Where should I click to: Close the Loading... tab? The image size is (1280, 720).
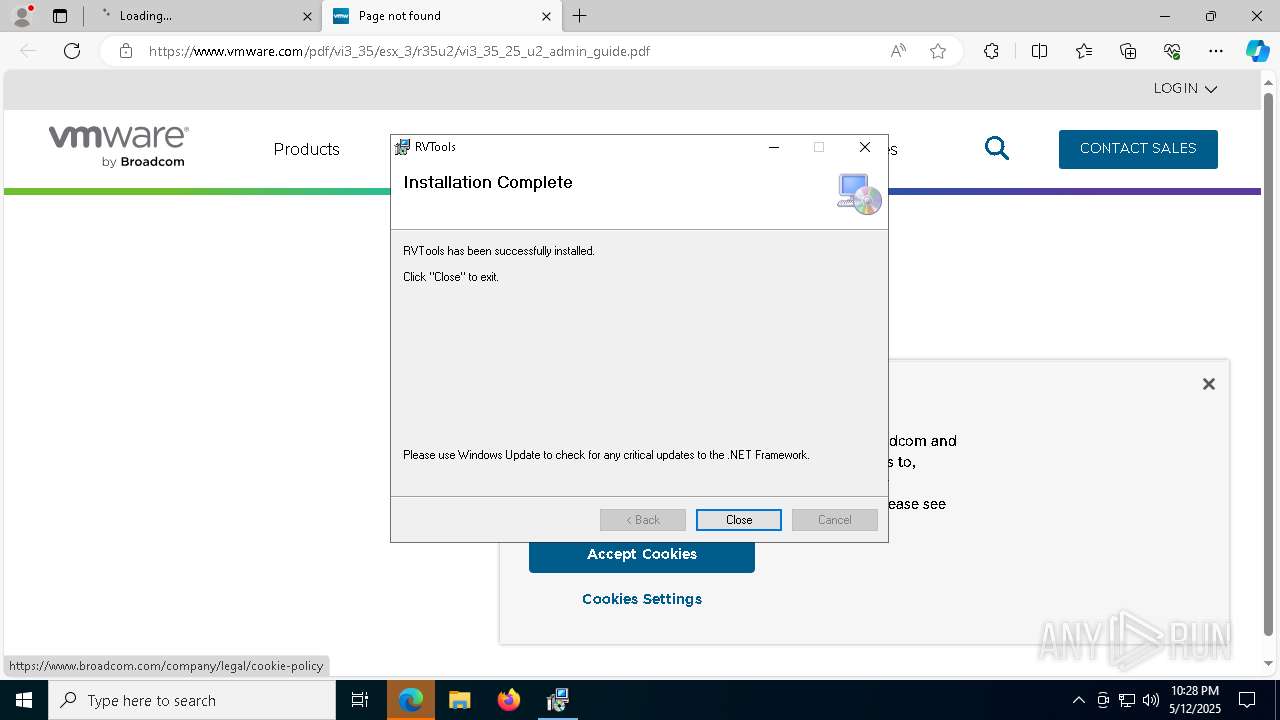(307, 16)
